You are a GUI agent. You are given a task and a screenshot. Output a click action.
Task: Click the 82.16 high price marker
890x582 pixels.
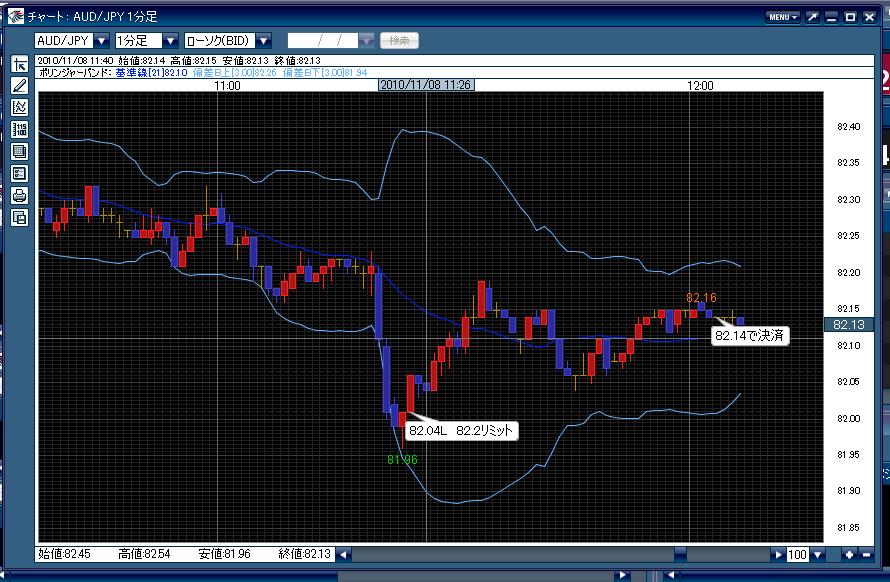tap(702, 298)
